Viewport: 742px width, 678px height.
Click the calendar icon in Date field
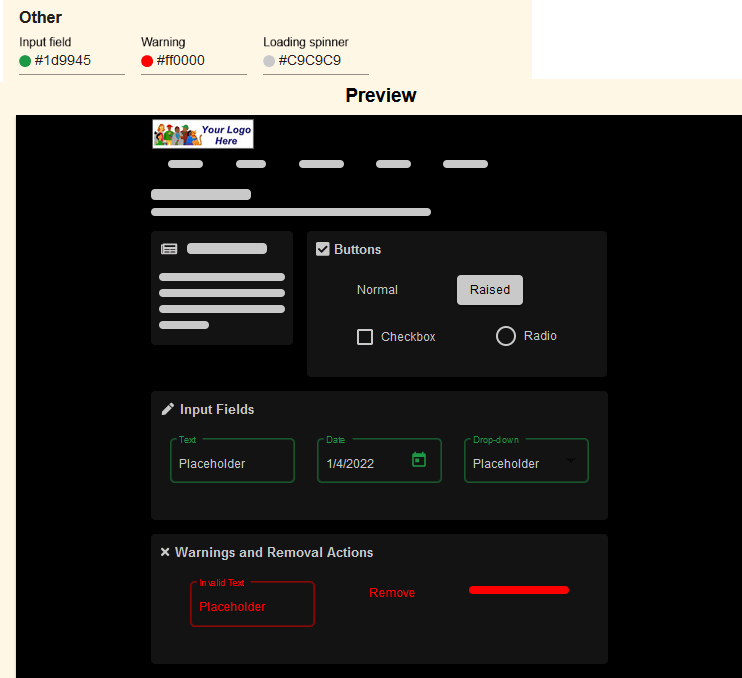coord(419,460)
